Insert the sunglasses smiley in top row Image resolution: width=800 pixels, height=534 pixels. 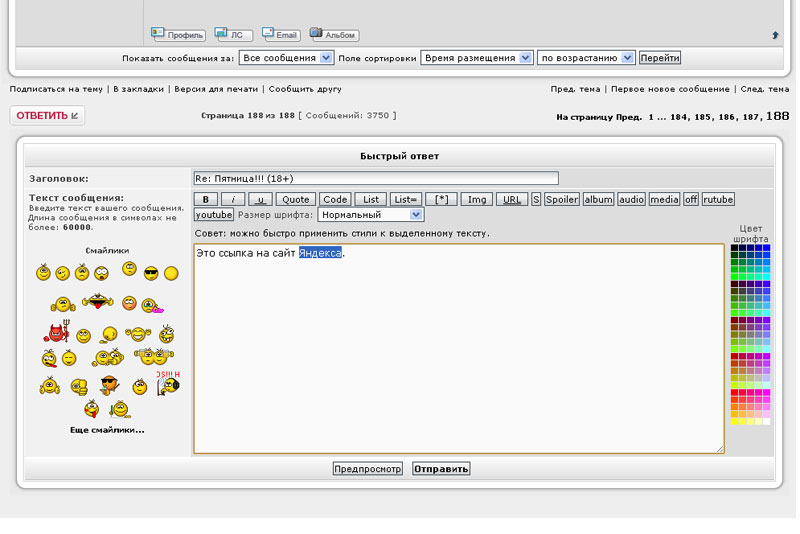click(151, 273)
